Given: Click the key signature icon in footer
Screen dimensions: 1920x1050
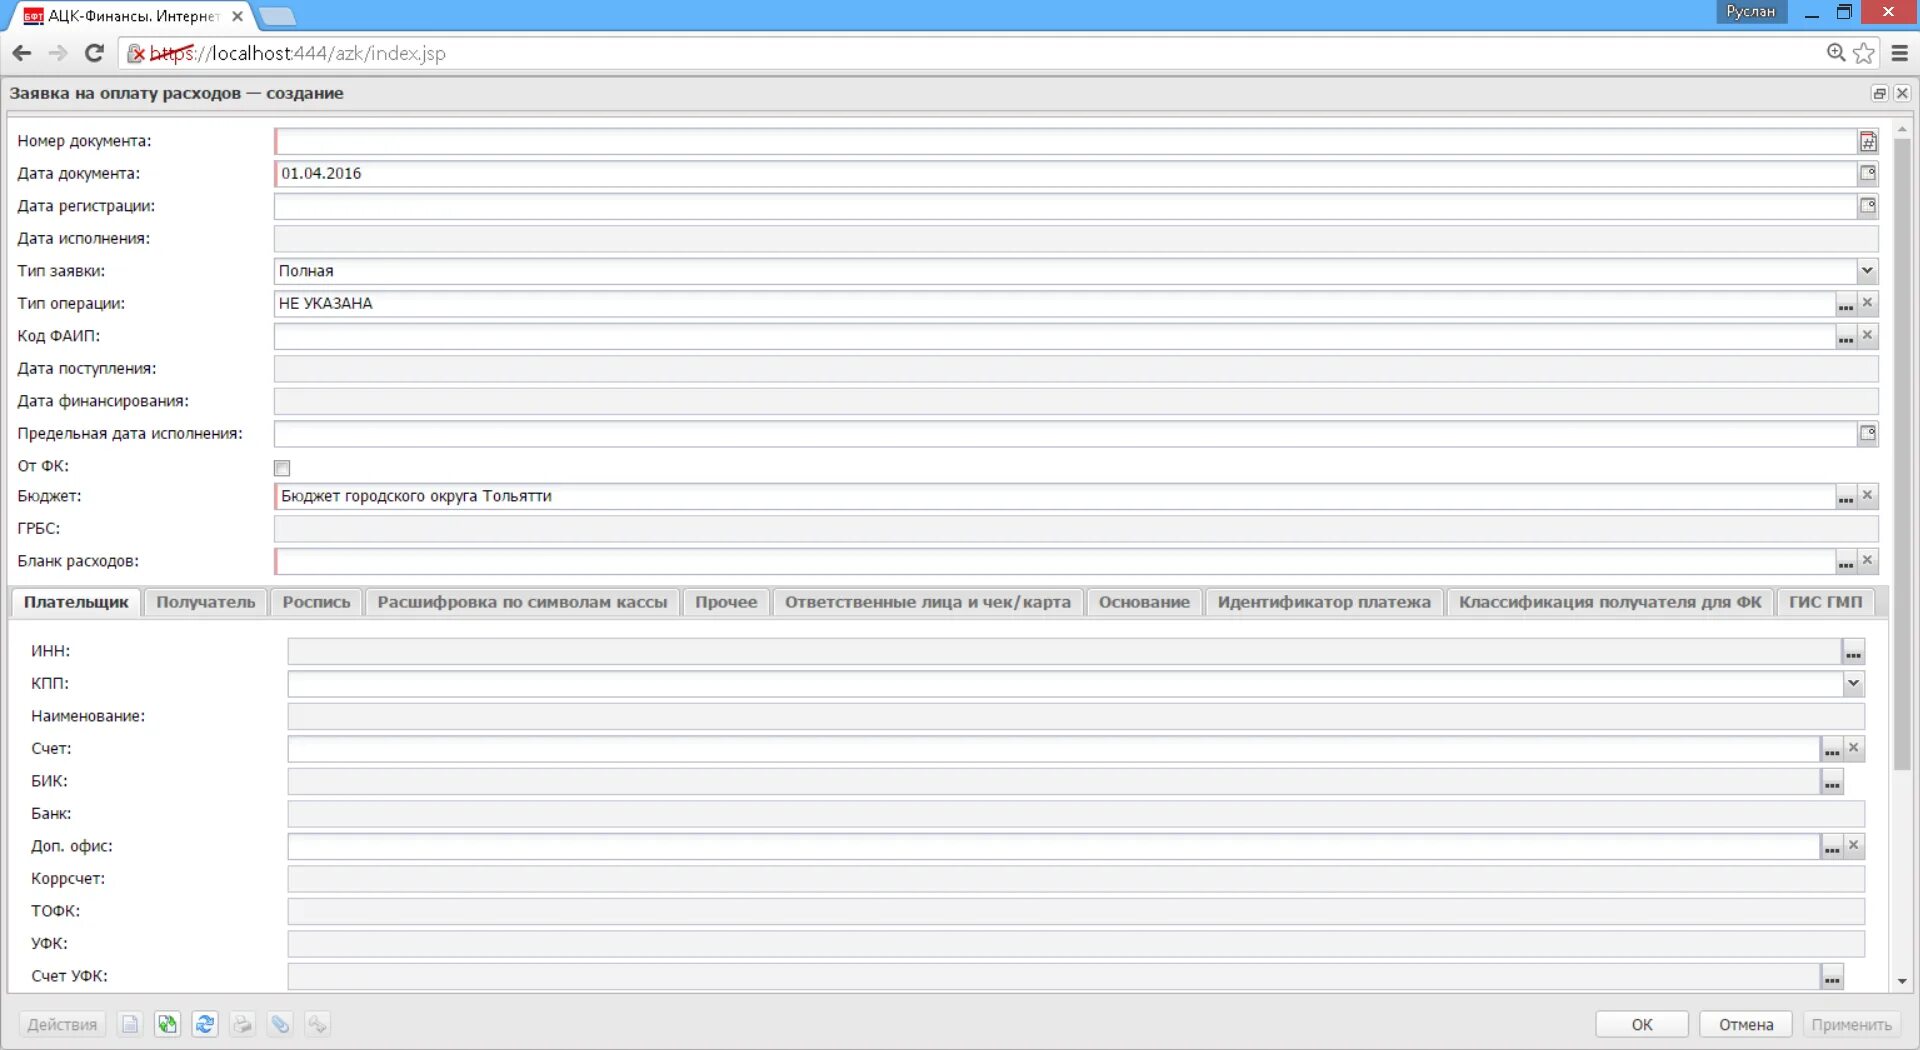Looking at the screenshot, I should click(317, 1024).
